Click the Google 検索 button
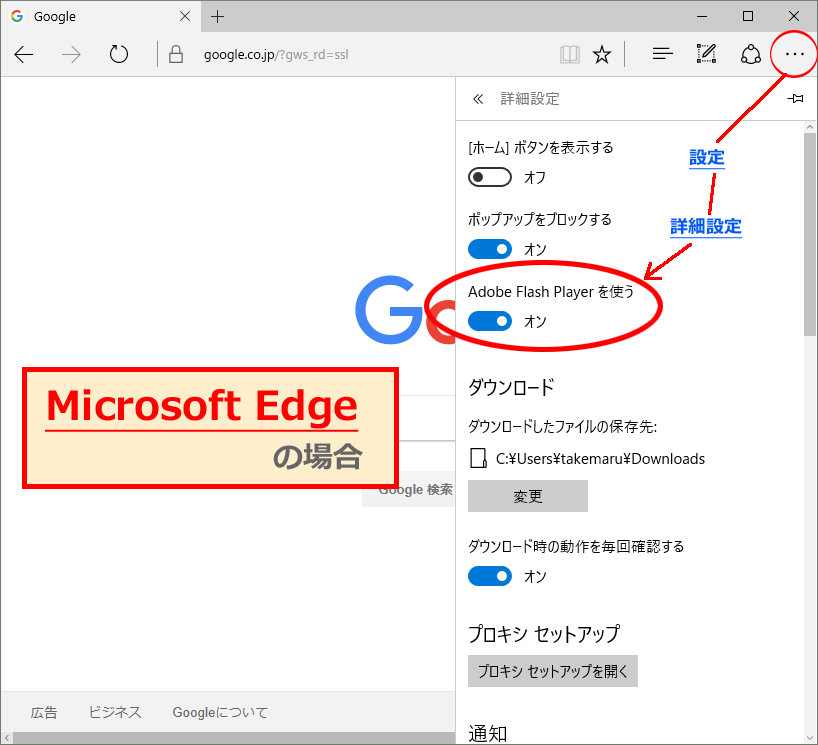This screenshot has height=745, width=818. [x=409, y=490]
